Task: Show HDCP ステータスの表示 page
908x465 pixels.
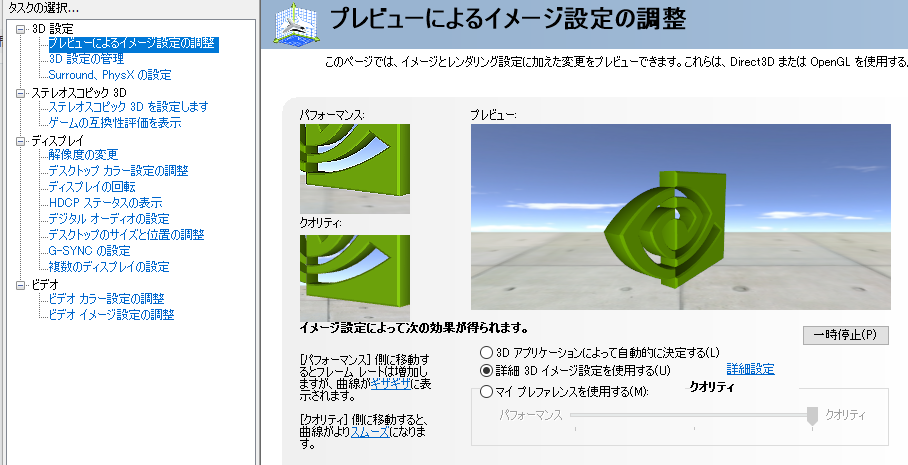Action: click(x=105, y=203)
